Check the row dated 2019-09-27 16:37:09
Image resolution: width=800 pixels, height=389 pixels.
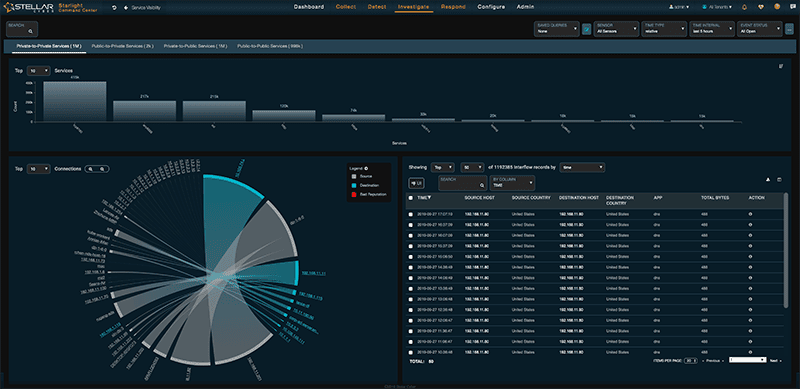[411, 225]
